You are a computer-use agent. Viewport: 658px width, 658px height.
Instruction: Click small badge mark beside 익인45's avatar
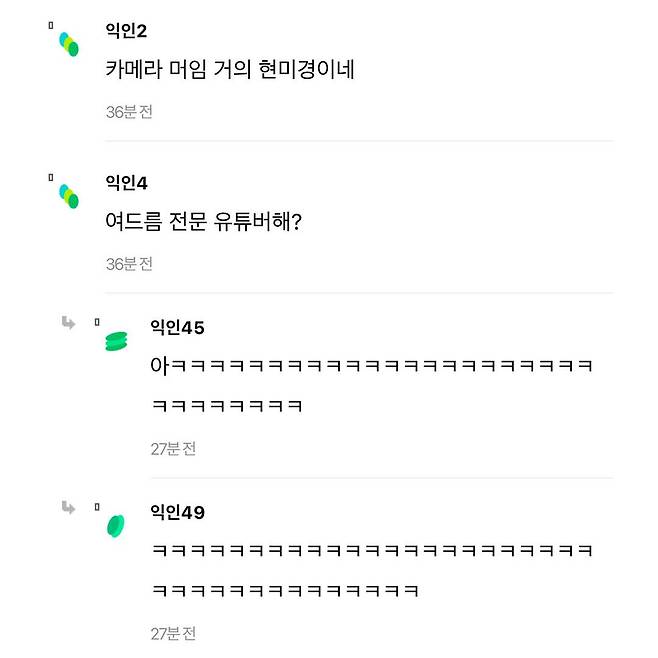click(97, 322)
